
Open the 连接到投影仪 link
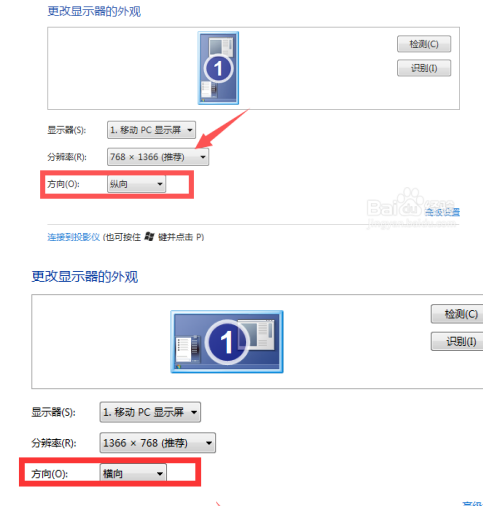tap(74, 237)
